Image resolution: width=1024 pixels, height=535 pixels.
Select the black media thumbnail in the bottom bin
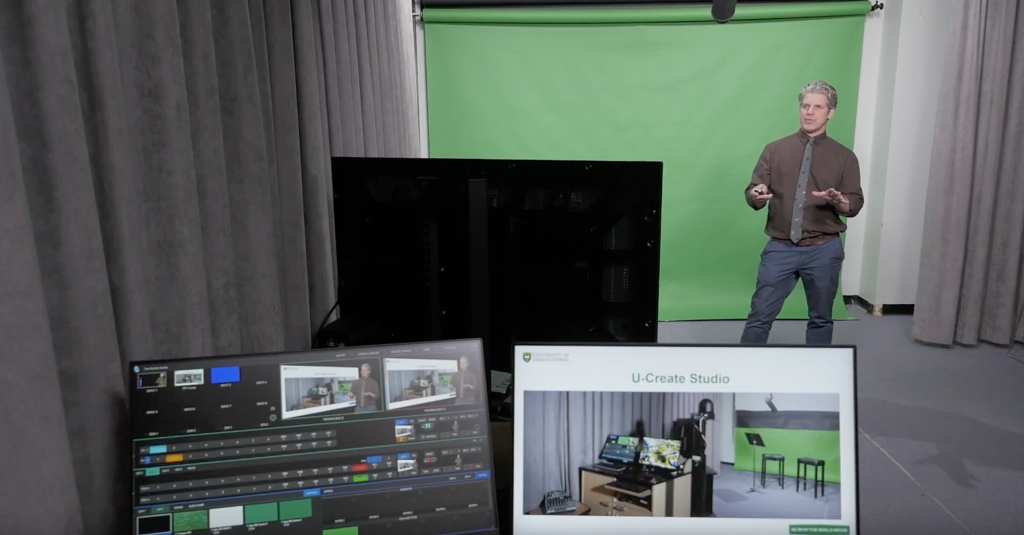(155, 524)
